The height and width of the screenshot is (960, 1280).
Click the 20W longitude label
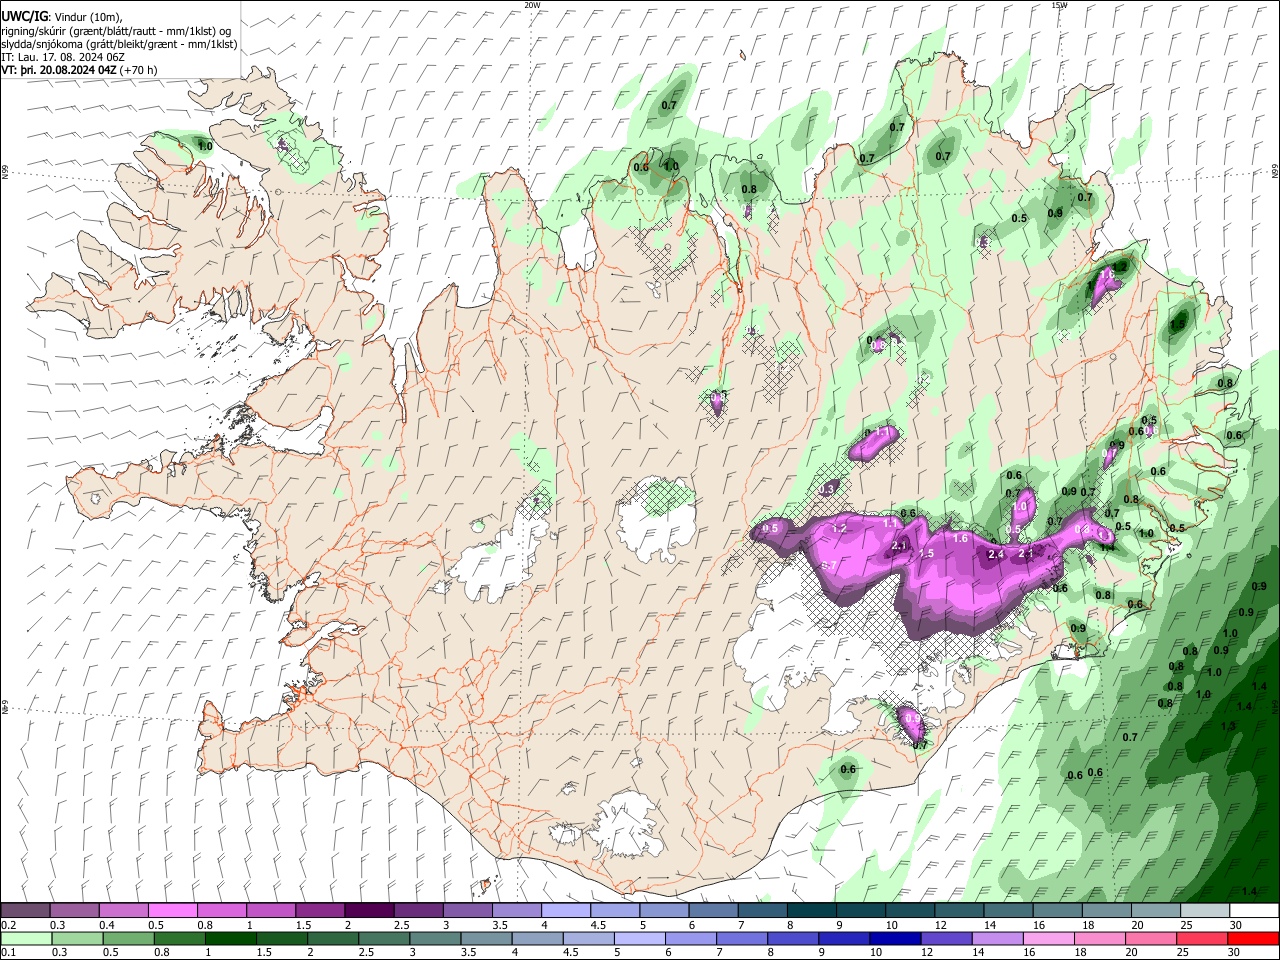pyautogui.click(x=532, y=5)
